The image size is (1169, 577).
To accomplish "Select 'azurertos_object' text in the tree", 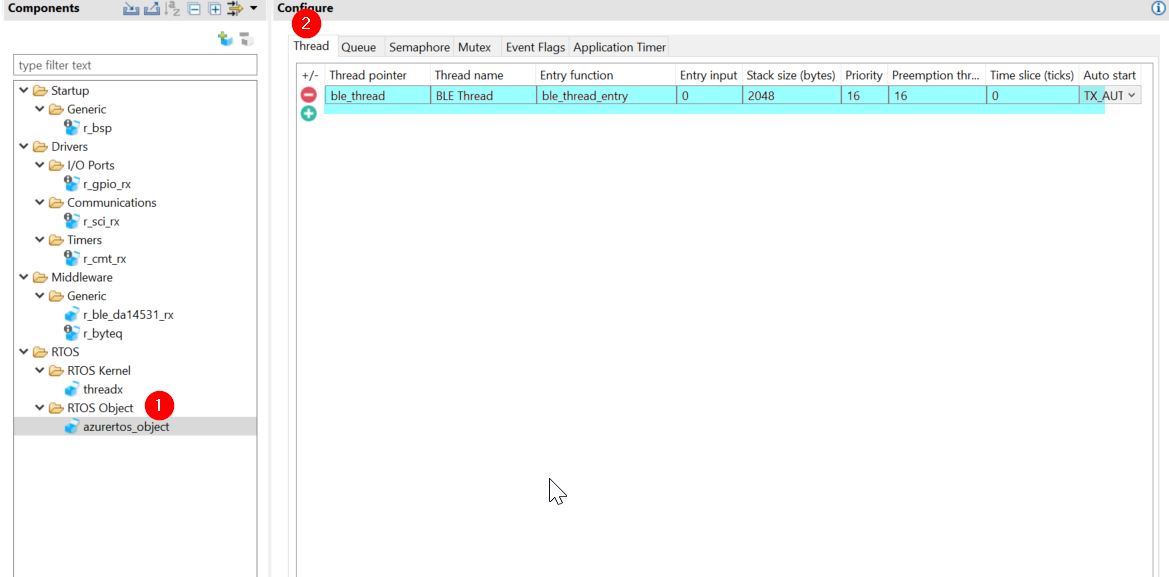I will tap(126, 427).
